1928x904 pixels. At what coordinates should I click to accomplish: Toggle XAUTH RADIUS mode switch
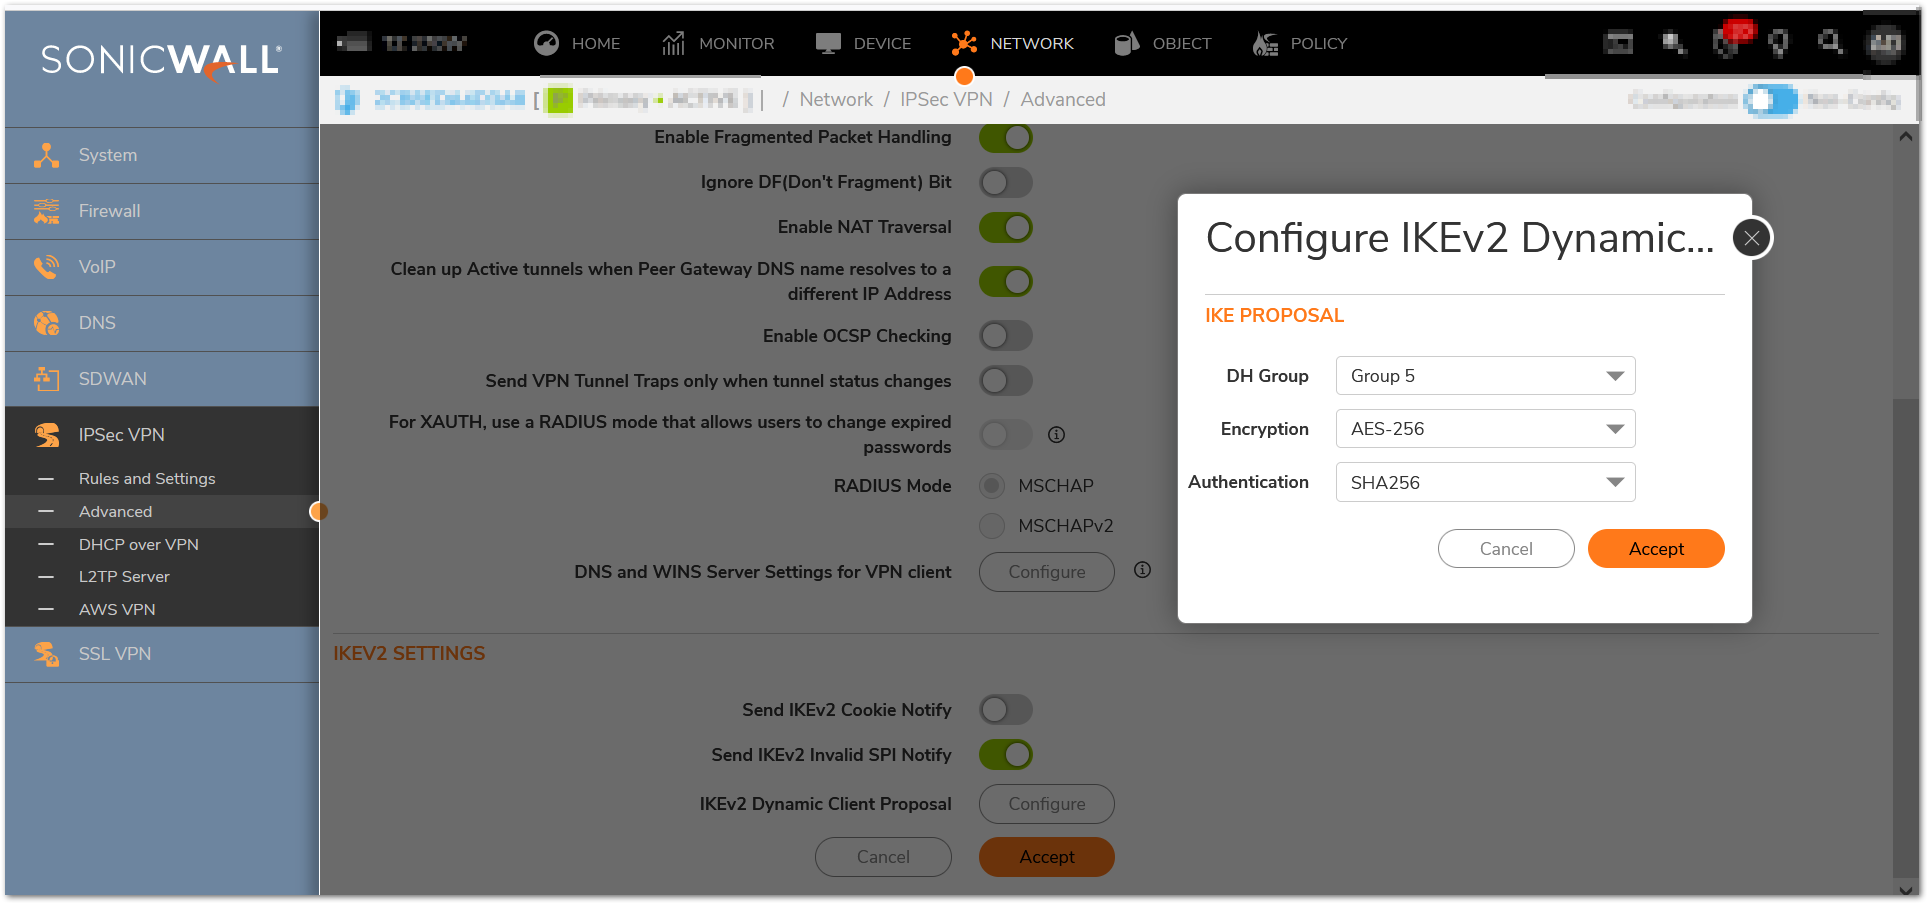1006,435
